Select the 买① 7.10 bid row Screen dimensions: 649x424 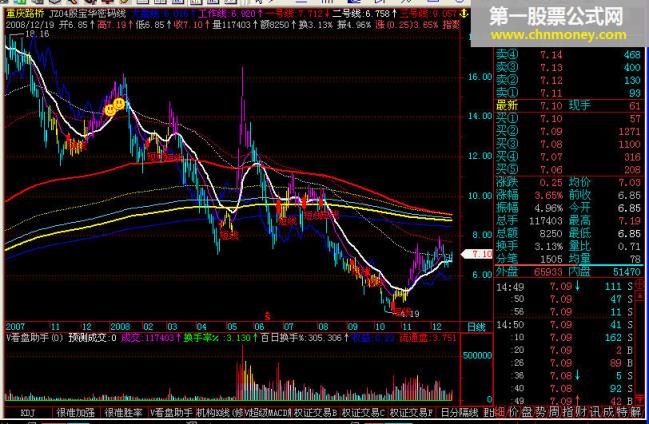point(569,119)
